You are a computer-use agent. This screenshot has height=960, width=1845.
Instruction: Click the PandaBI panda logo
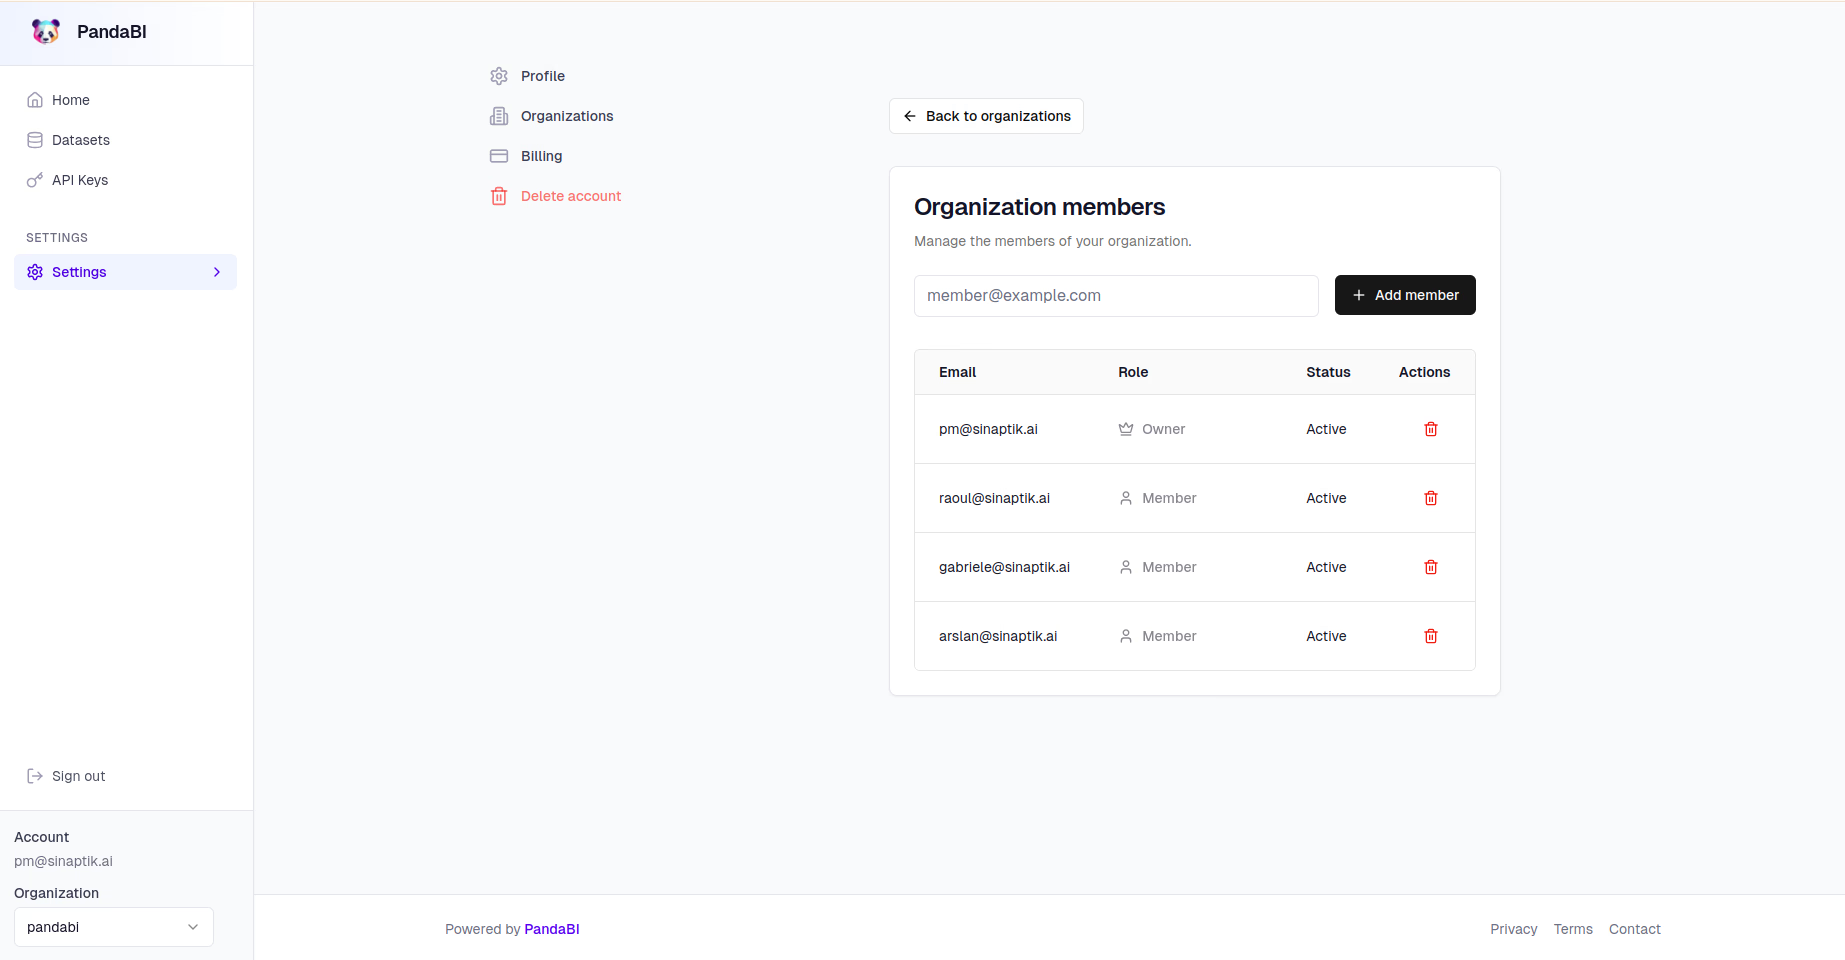point(46,32)
